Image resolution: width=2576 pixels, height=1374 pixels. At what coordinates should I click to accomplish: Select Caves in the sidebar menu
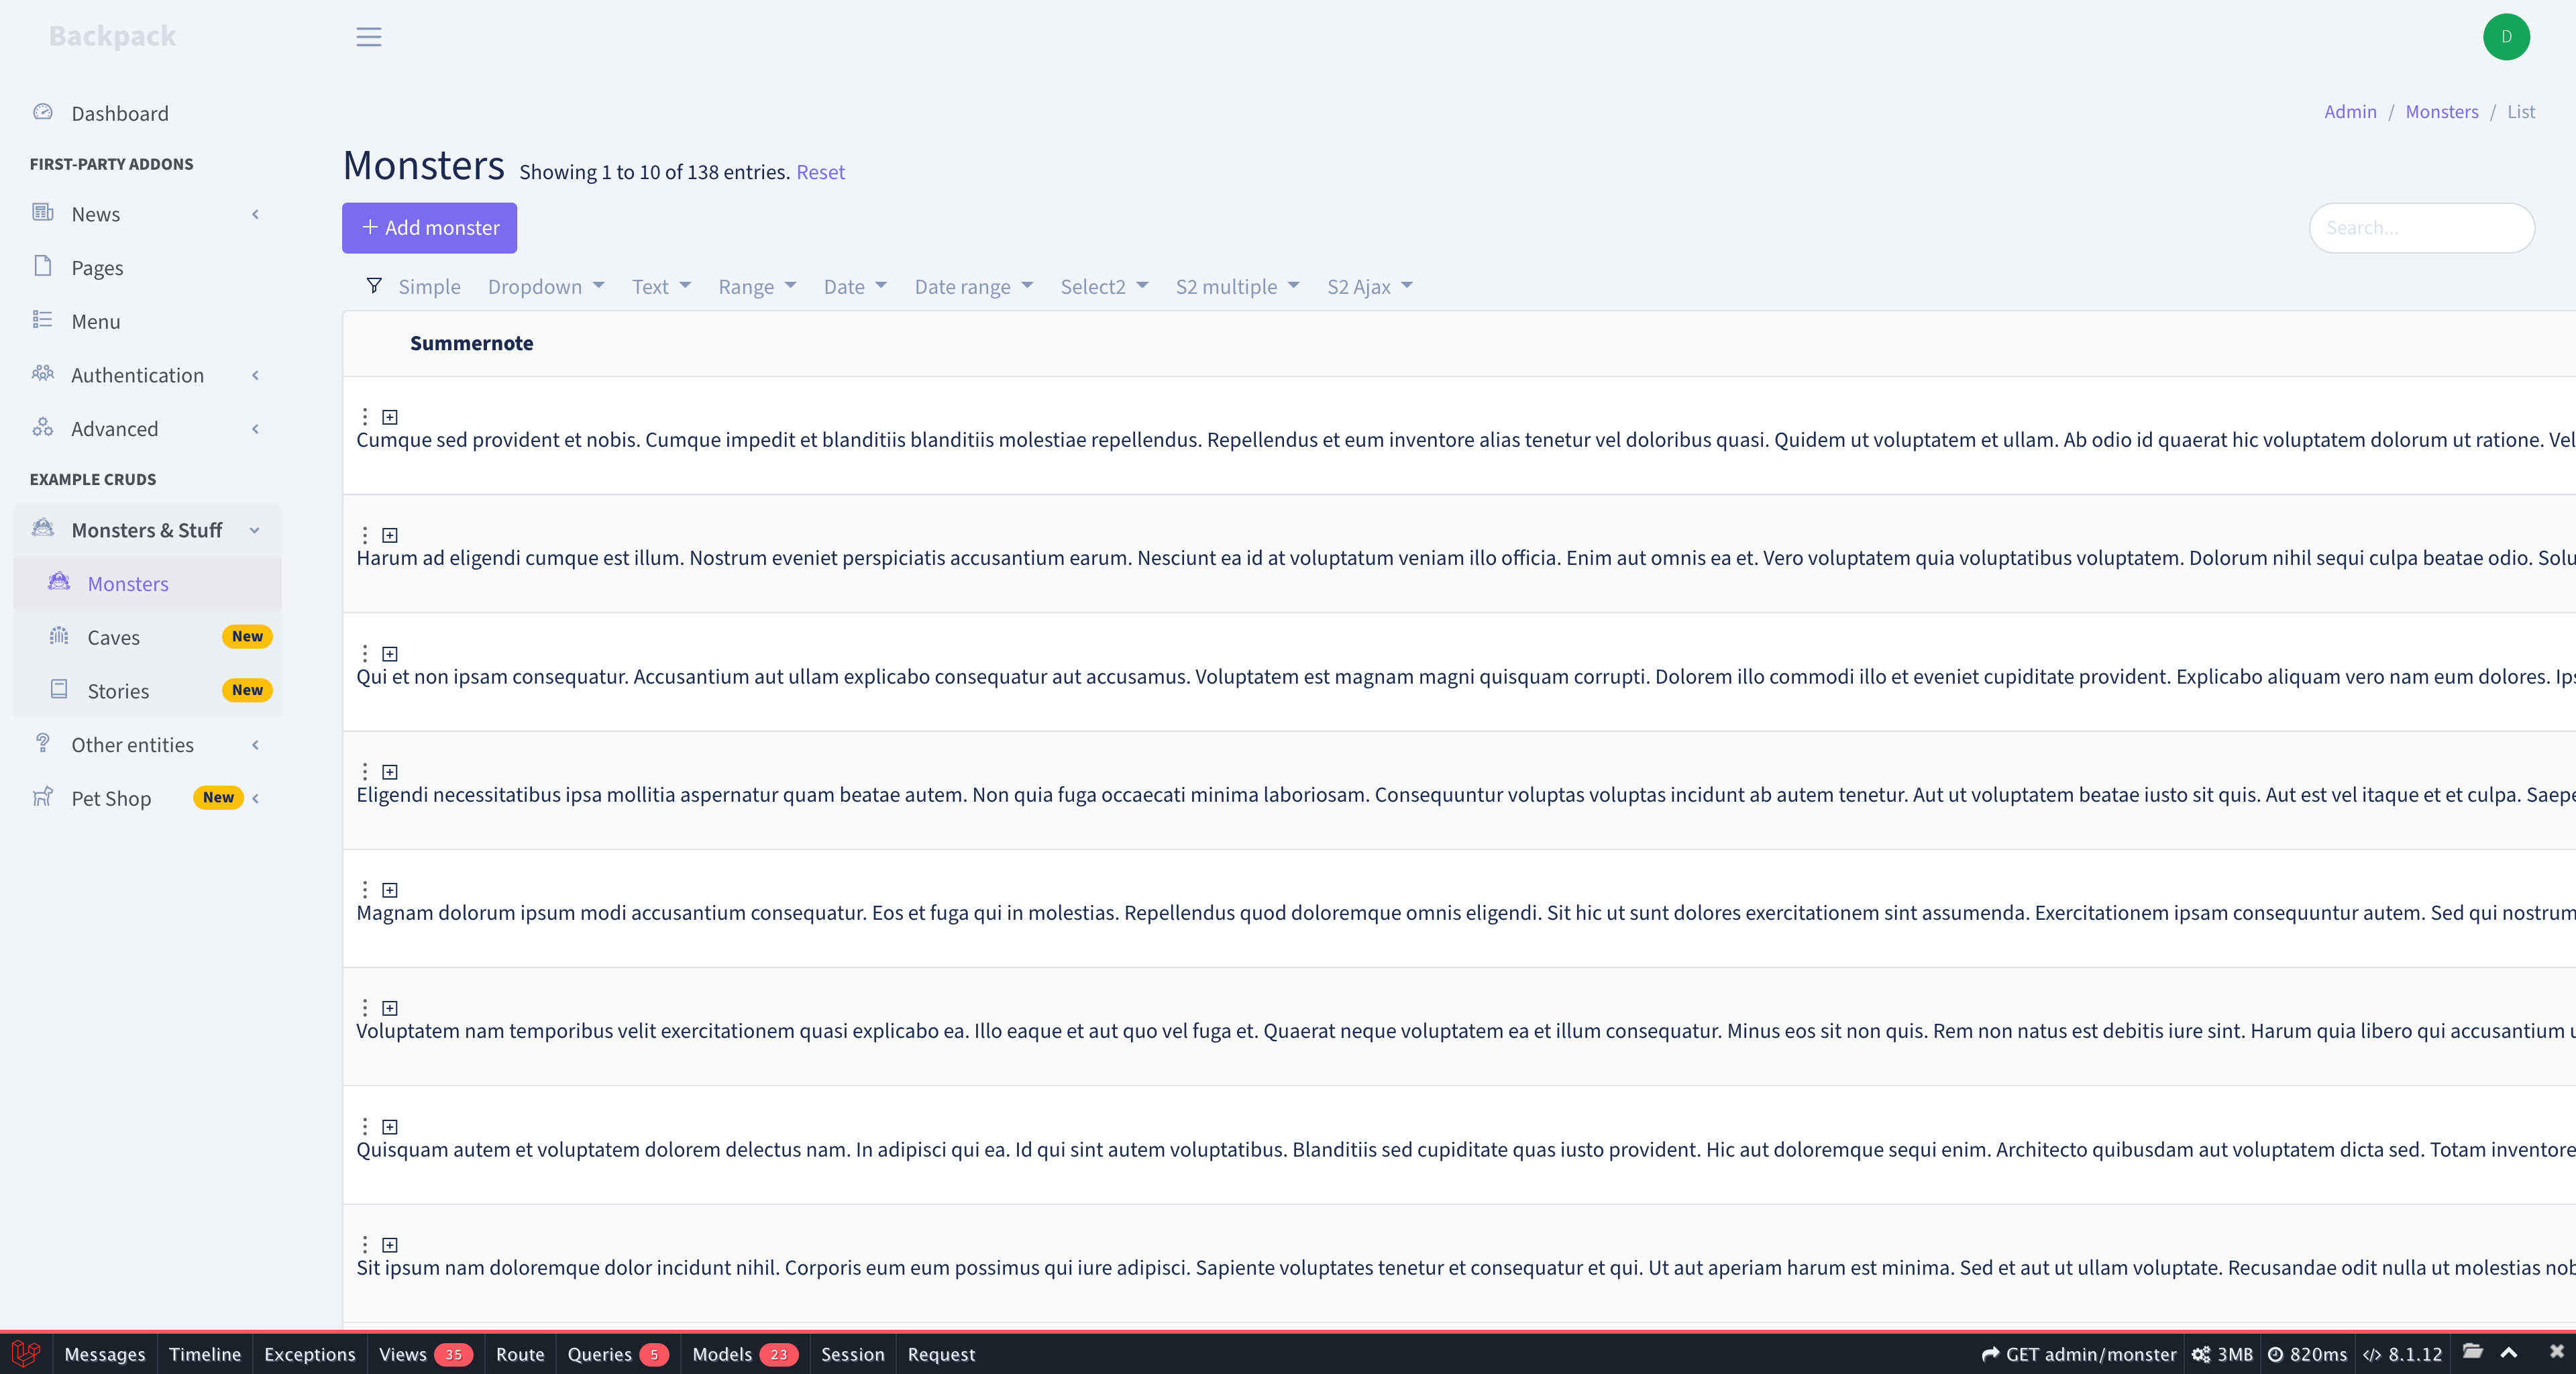click(x=113, y=637)
